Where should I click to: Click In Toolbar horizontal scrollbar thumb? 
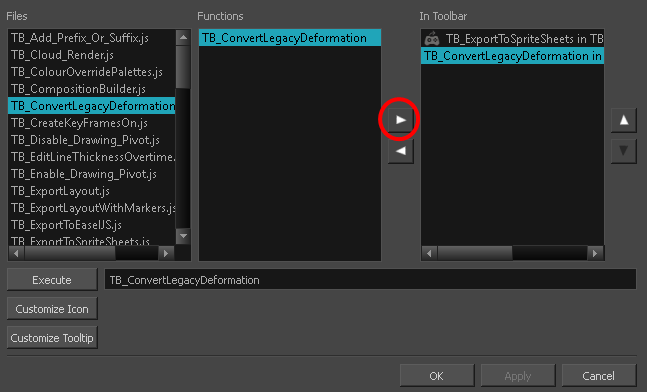point(475,253)
